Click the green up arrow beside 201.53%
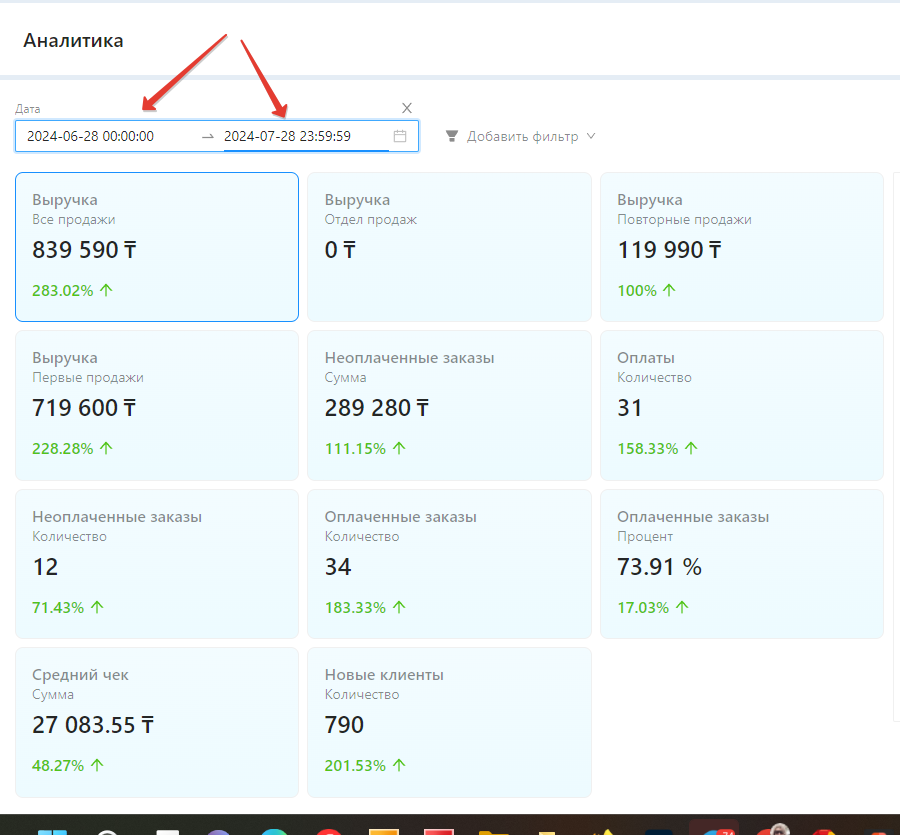 (x=399, y=766)
